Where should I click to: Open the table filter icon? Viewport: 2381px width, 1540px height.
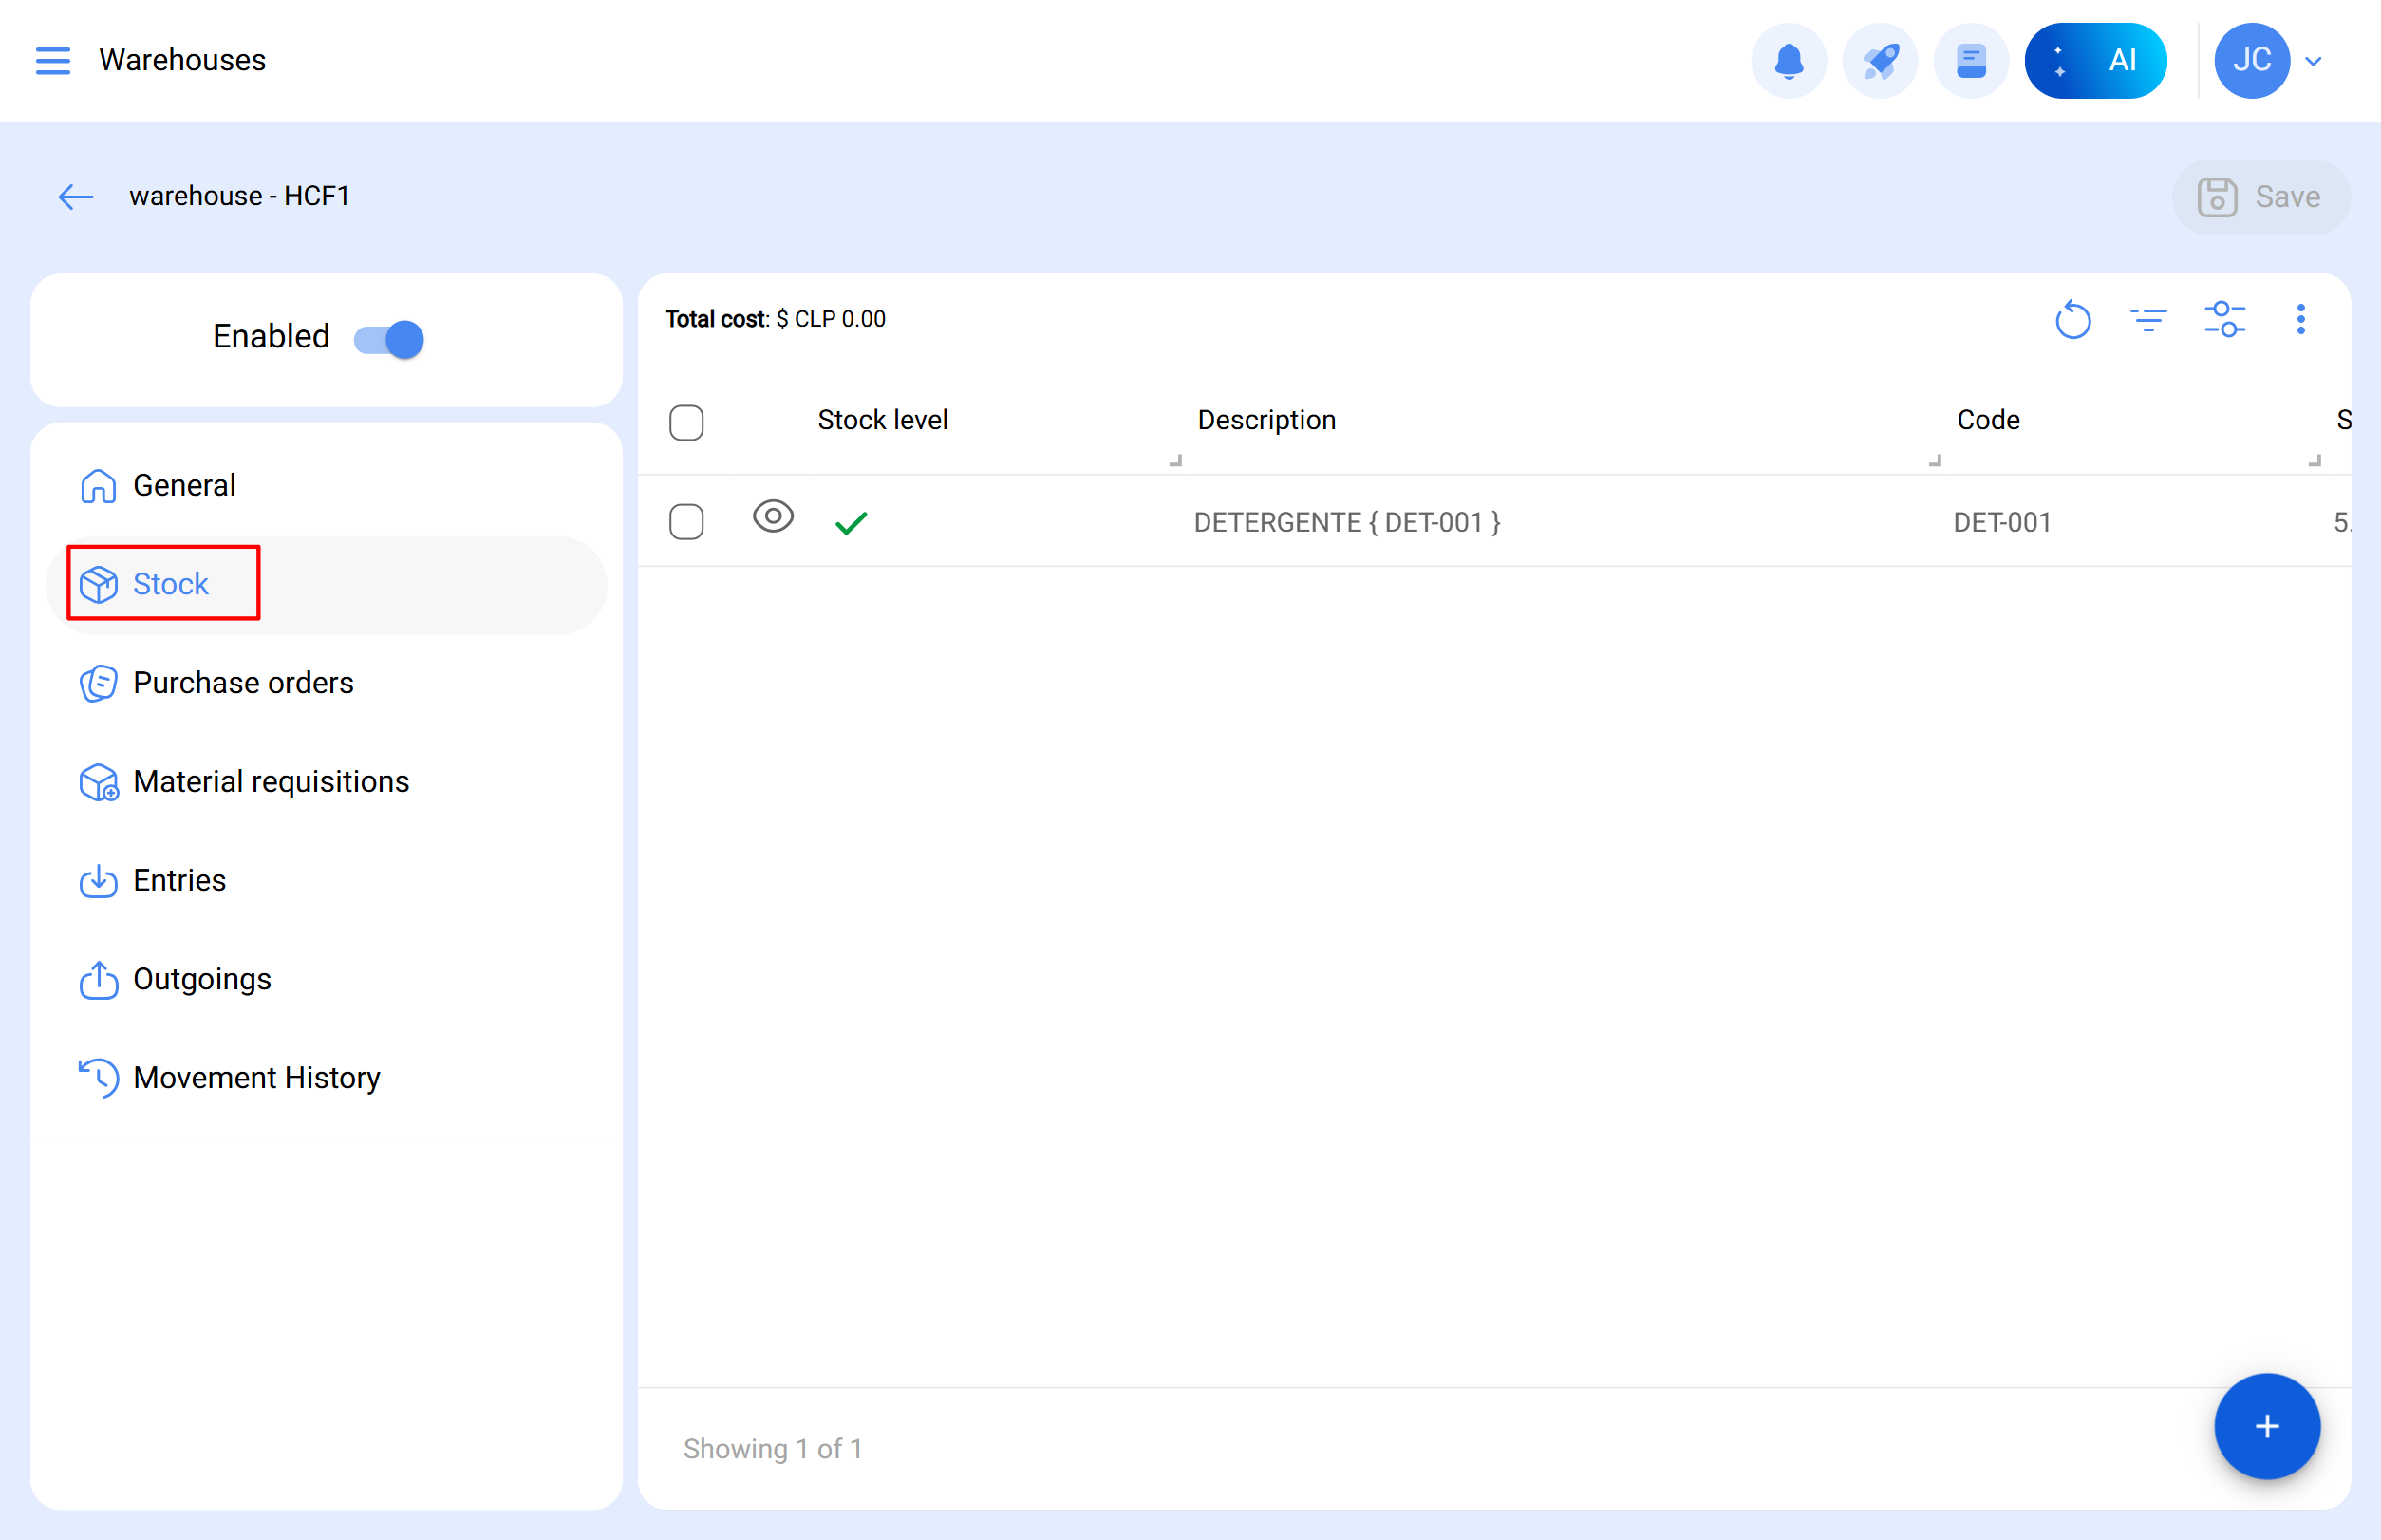pos(2148,320)
